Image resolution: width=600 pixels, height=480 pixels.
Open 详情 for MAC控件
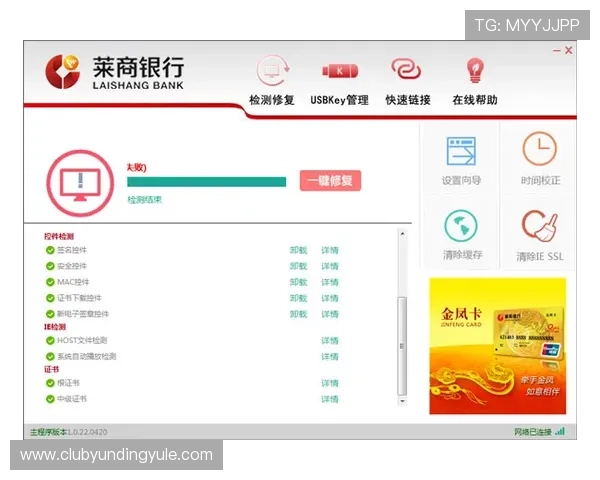tap(330, 282)
